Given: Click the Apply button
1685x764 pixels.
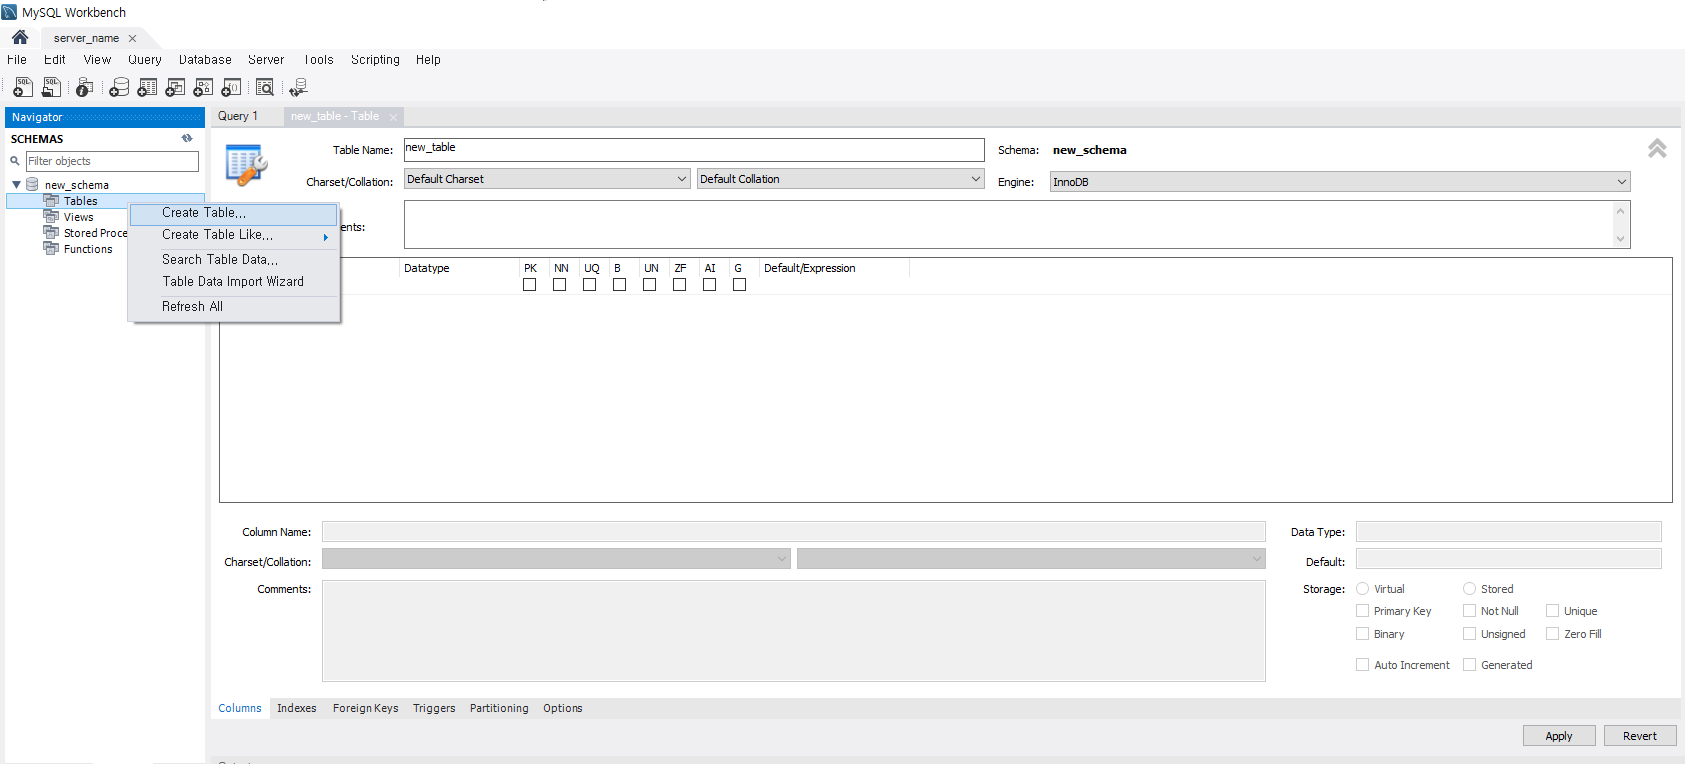Looking at the screenshot, I should pyautogui.click(x=1559, y=736).
